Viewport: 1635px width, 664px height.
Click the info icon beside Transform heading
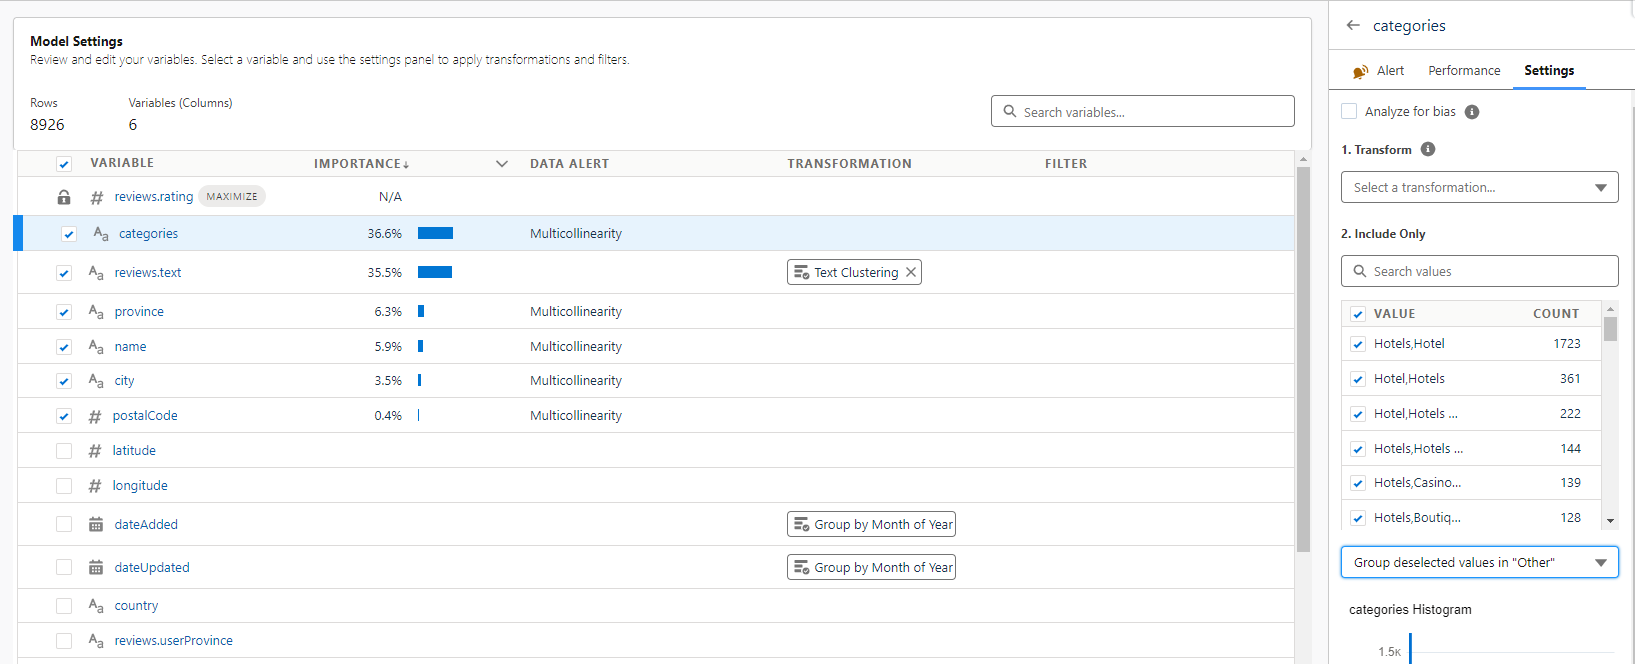1428,150
